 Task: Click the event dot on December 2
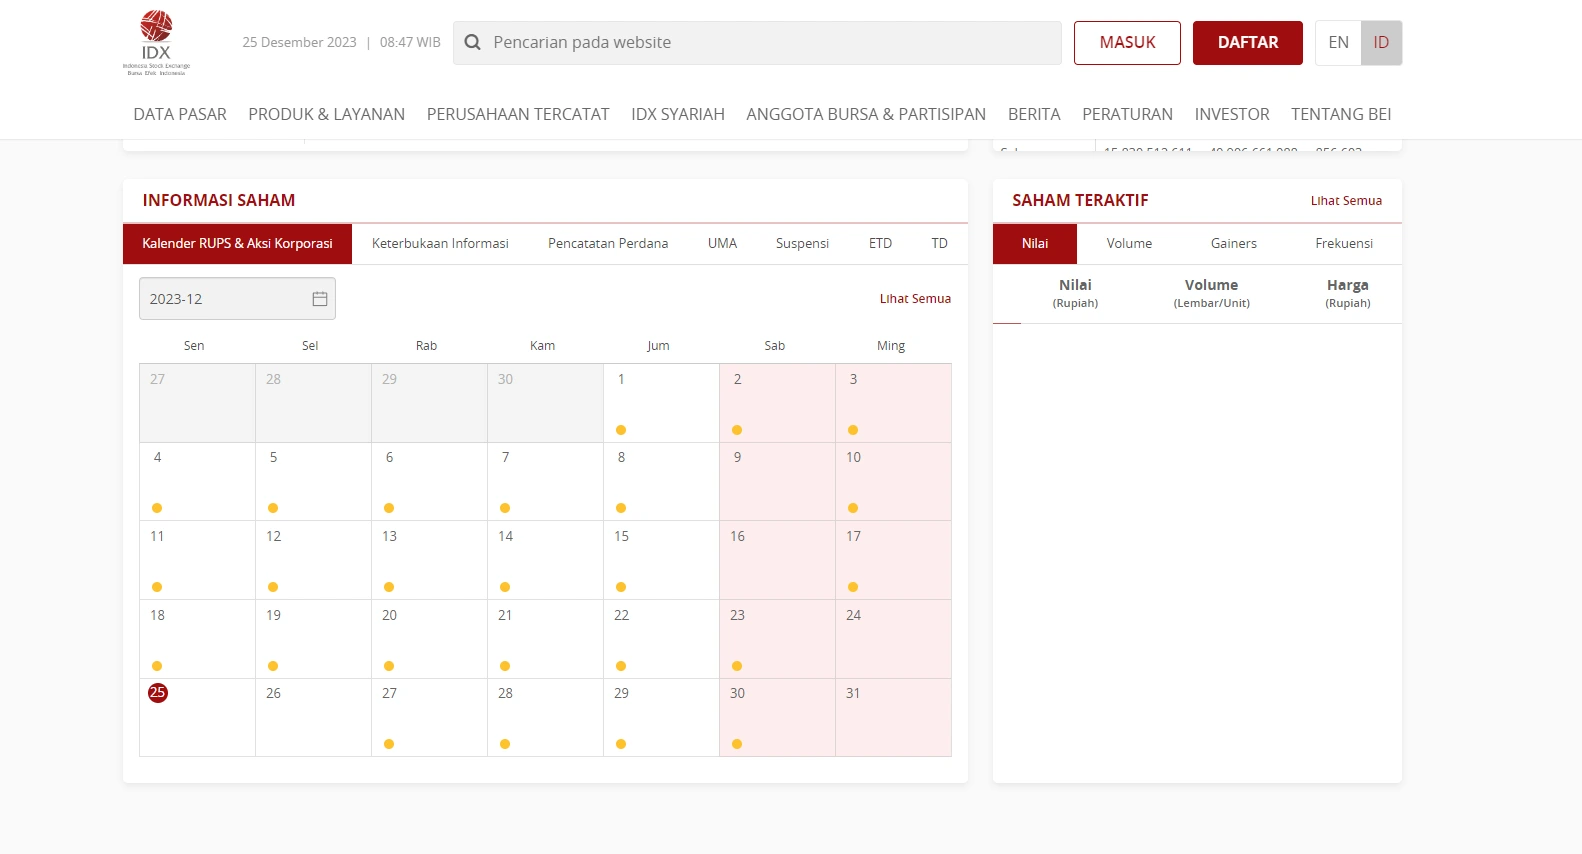click(x=737, y=430)
